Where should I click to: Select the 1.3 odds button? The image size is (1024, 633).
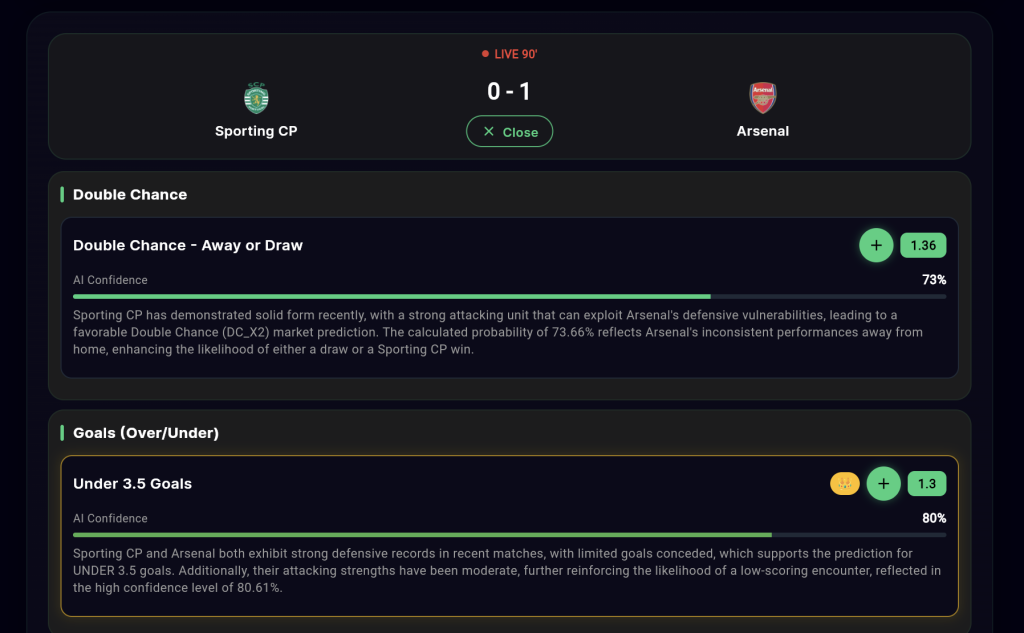coord(927,484)
